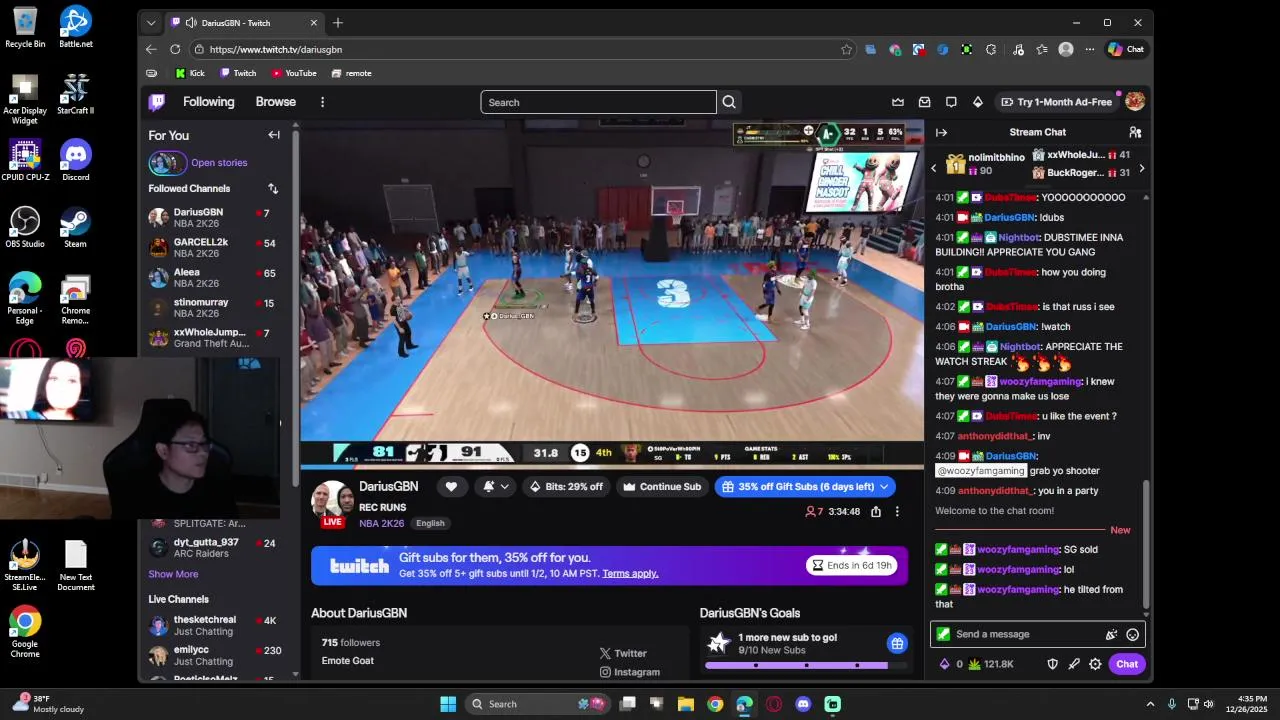The image size is (1280, 720).
Task: Click the Twitch logo home icon
Action: 157,102
